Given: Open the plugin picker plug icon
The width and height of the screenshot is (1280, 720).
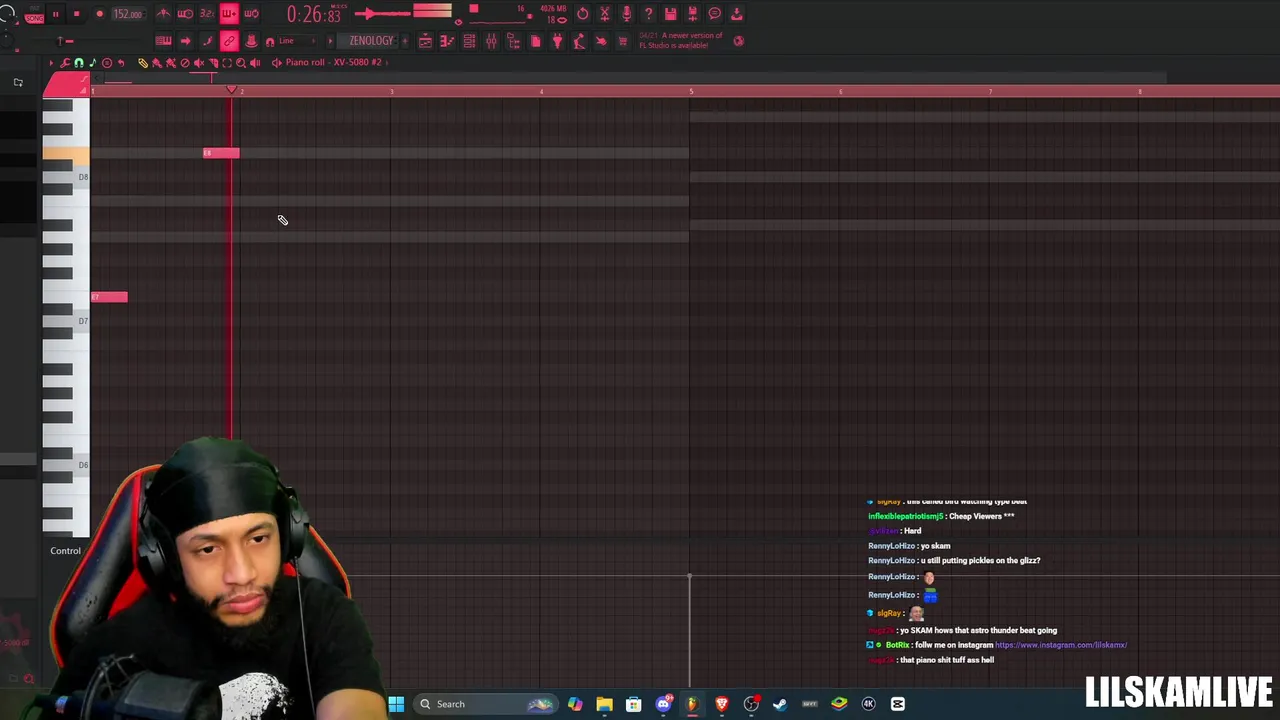Looking at the screenshot, I should tap(557, 41).
